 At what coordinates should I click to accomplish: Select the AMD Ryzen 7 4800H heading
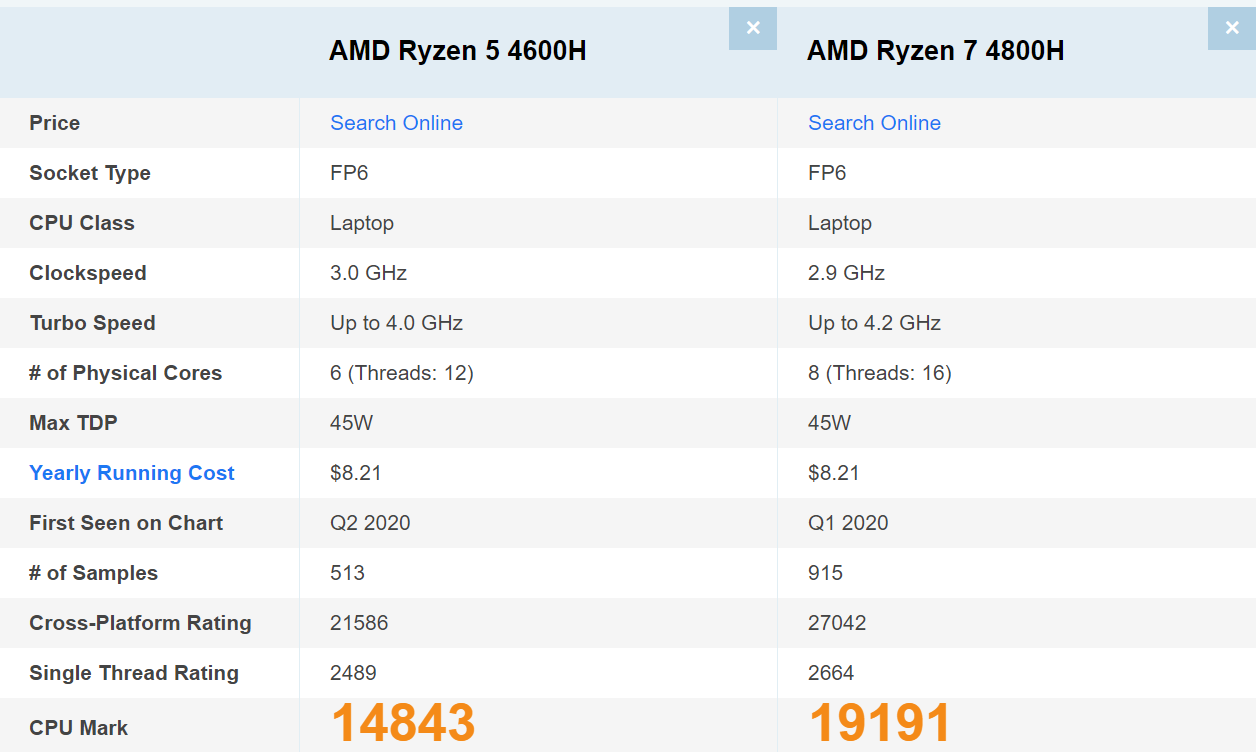[936, 51]
